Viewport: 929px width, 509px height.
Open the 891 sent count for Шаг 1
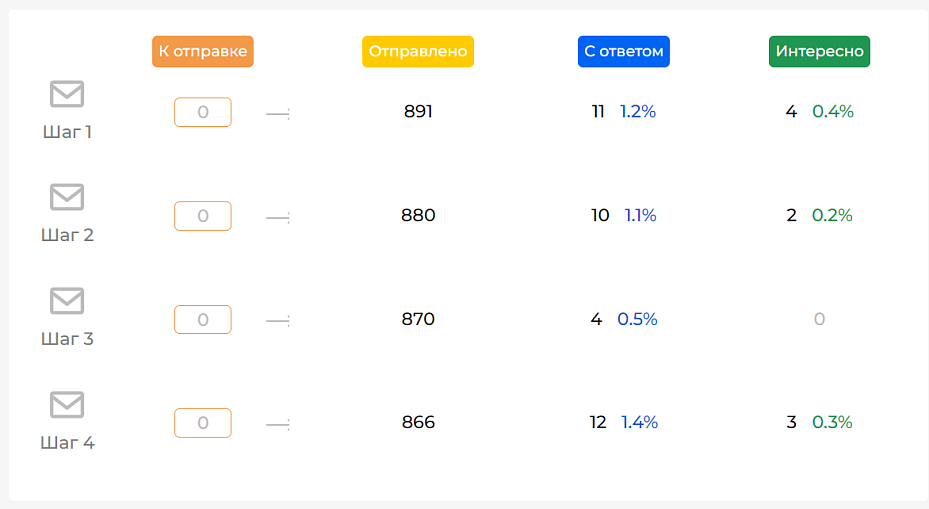[x=418, y=111]
